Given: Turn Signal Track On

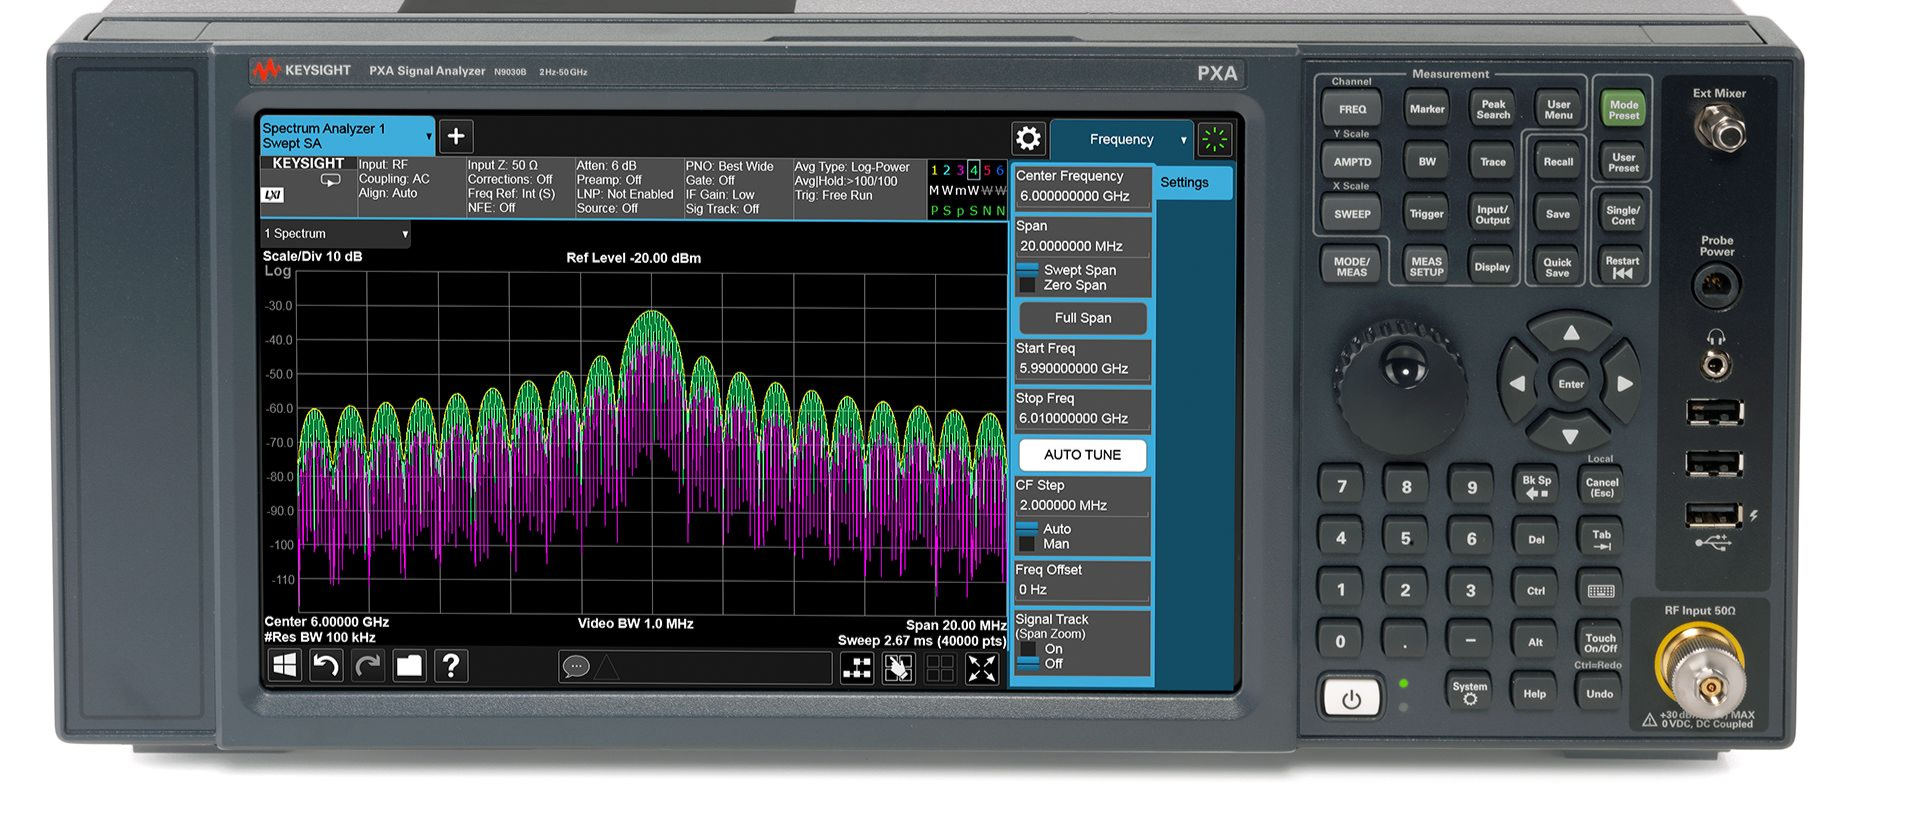Looking at the screenshot, I should coord(1040,649).
